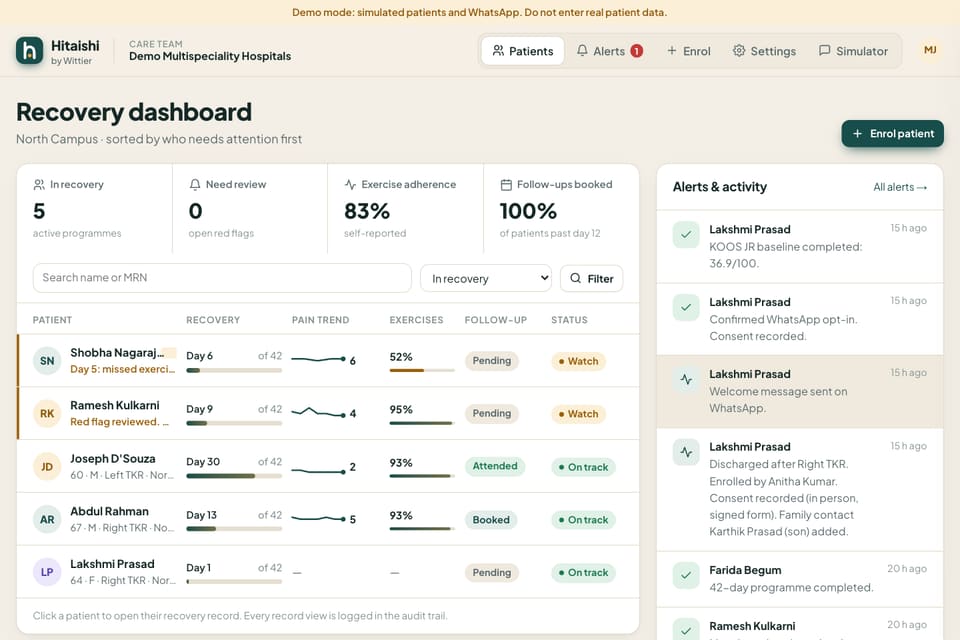
Task: Open Lakshmi Prasad's patient row
Action: pyautogui.click(x=328, y=572)
